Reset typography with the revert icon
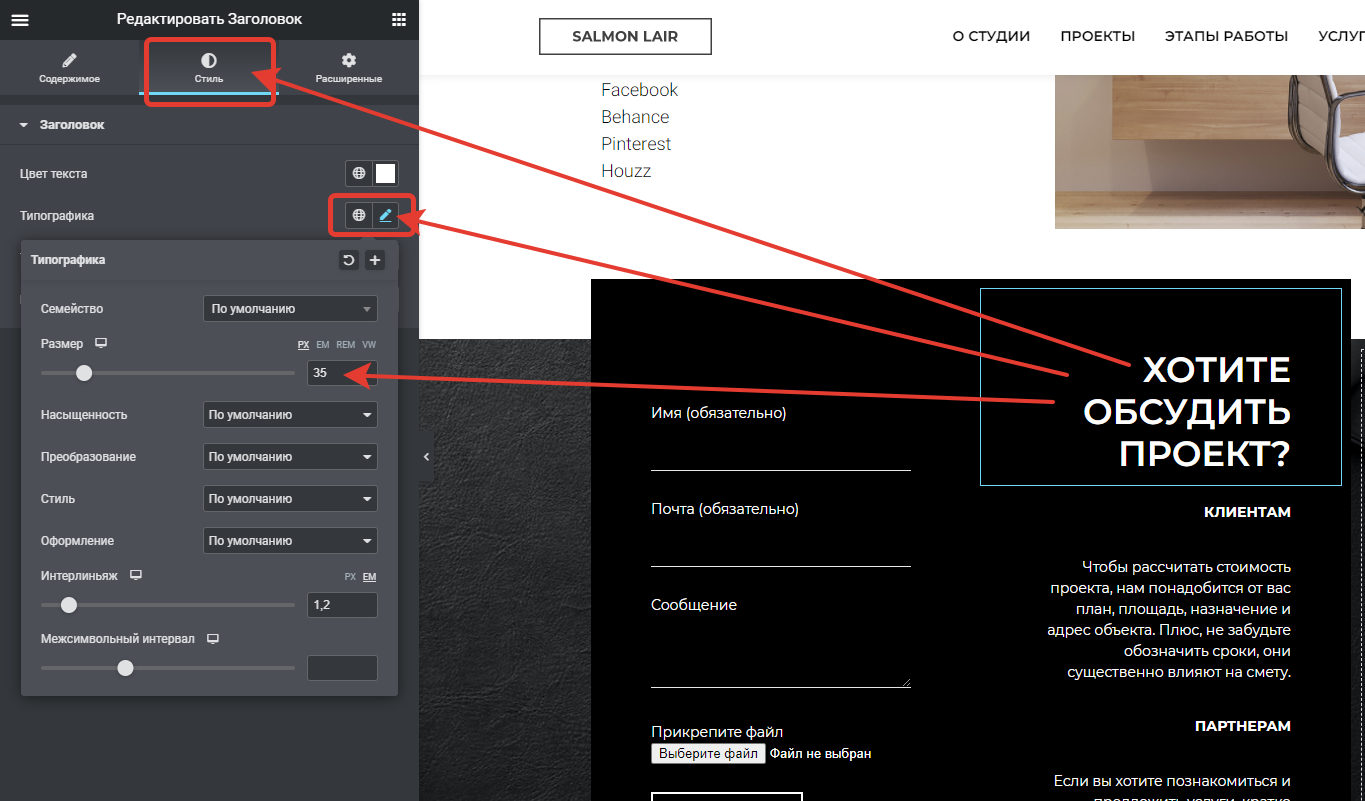 (348, 260)
